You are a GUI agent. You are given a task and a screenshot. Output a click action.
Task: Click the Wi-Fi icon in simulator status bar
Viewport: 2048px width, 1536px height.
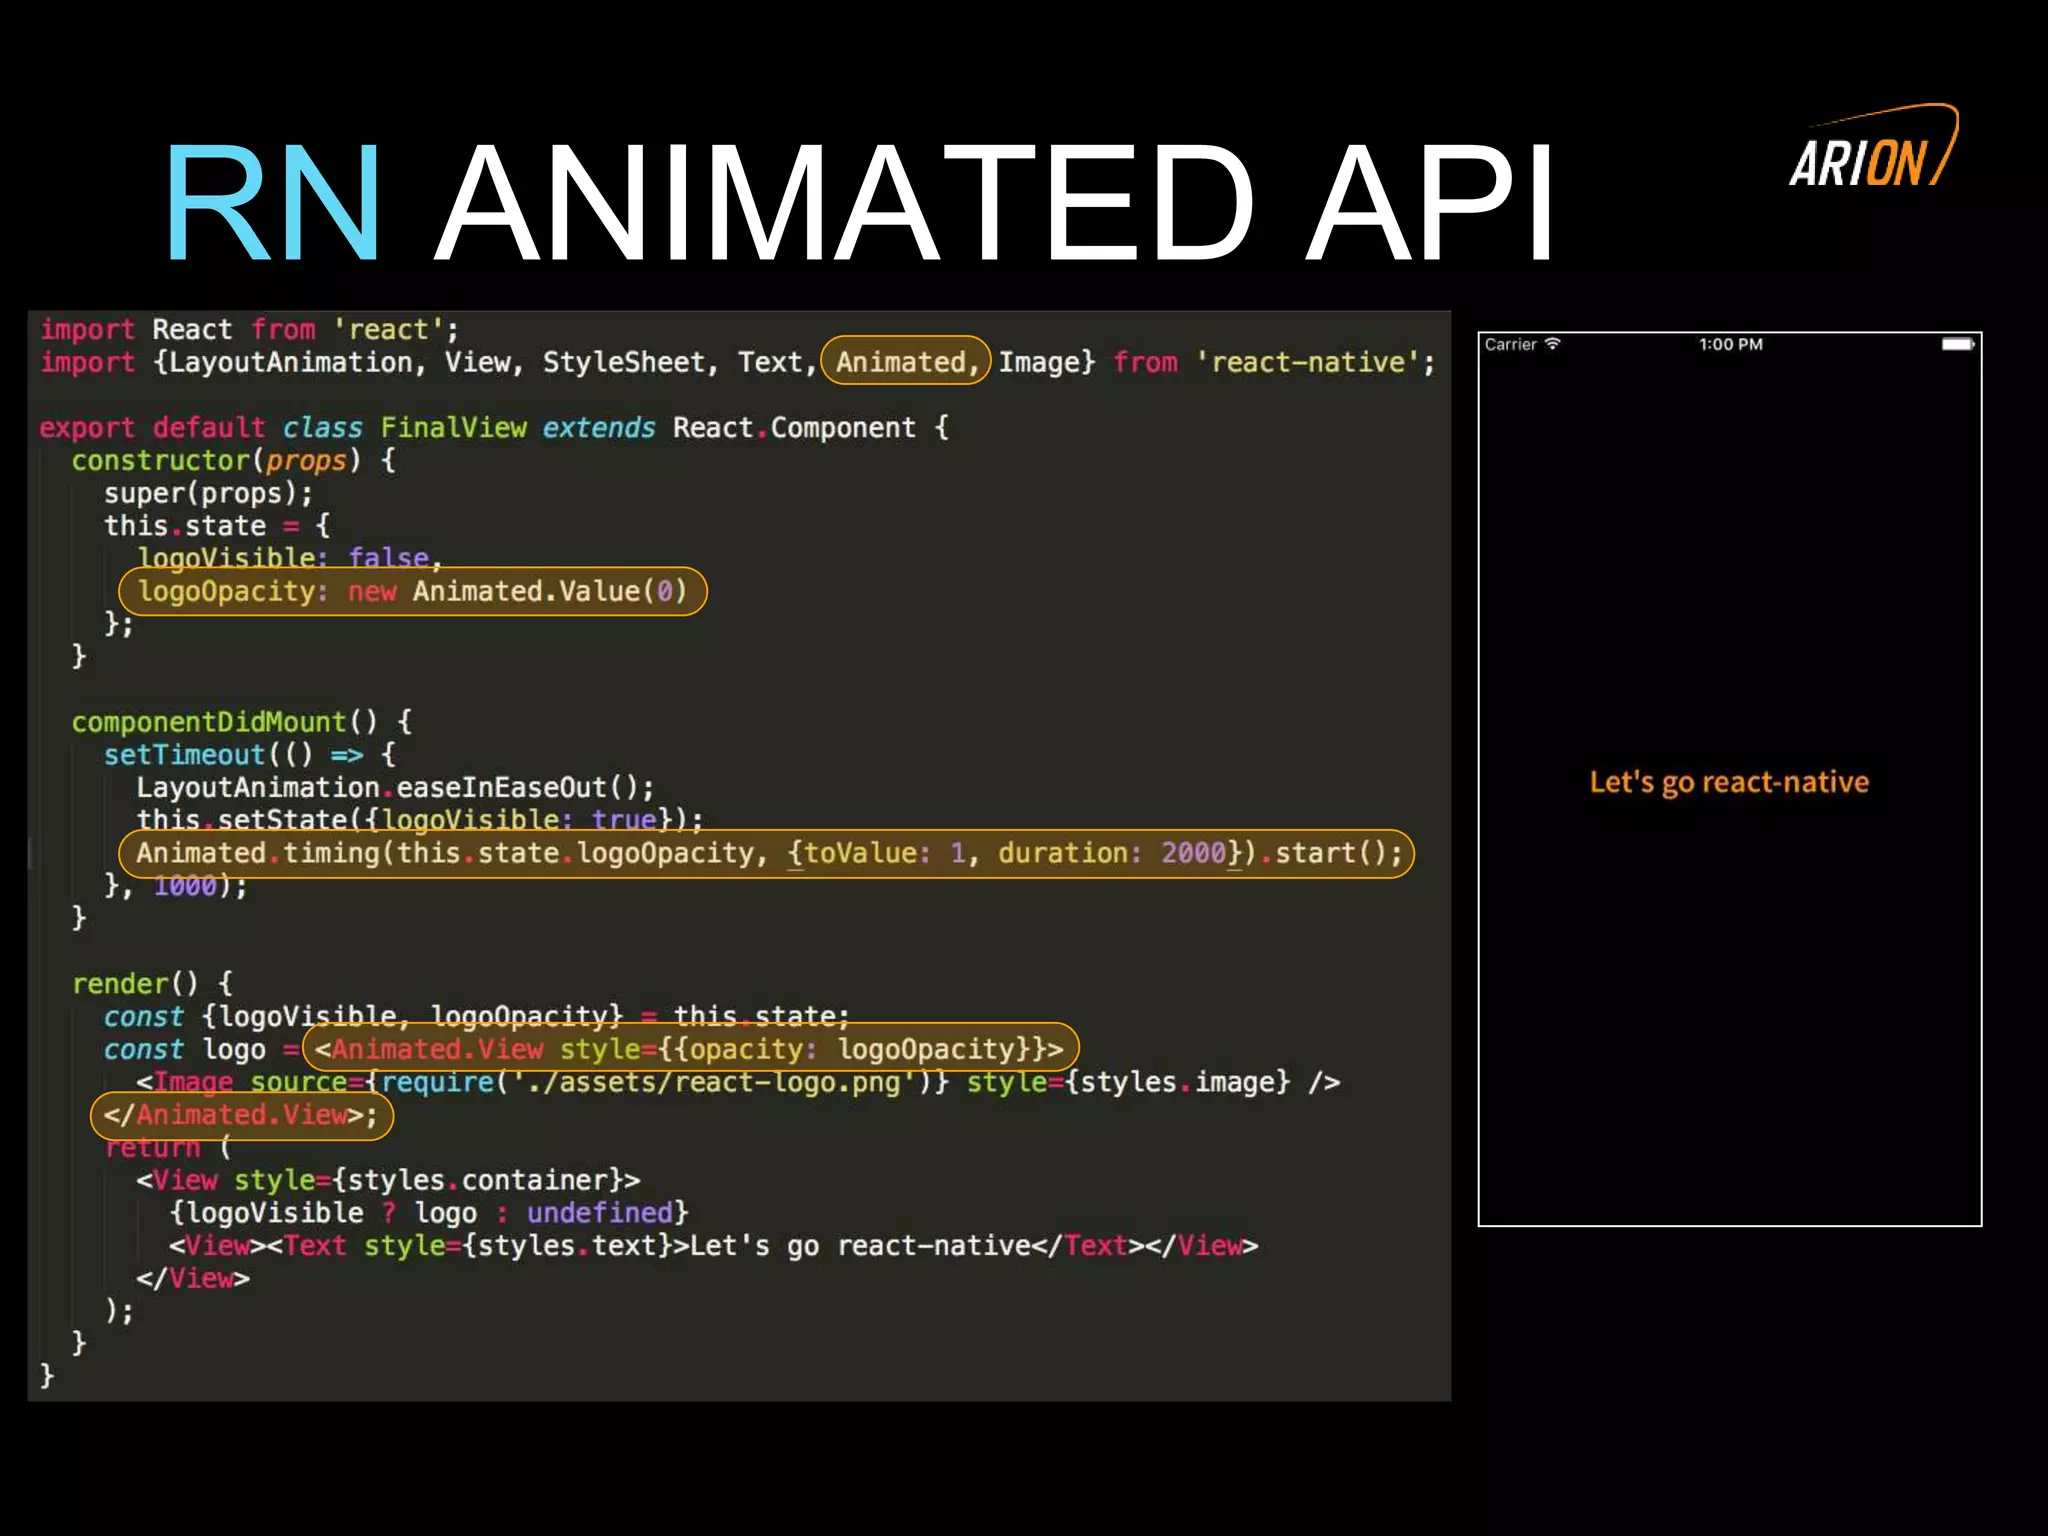1552,344
